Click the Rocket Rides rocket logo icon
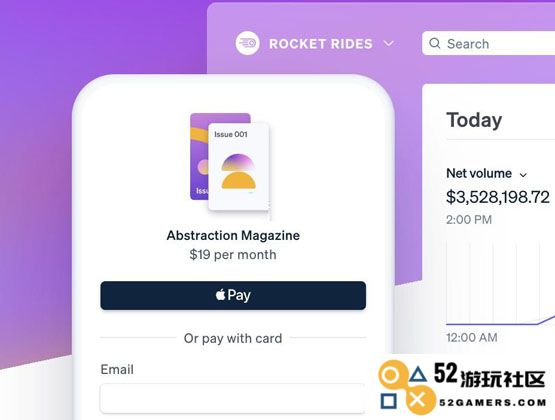The image size is (555, 420). click(x=247, y=43)
